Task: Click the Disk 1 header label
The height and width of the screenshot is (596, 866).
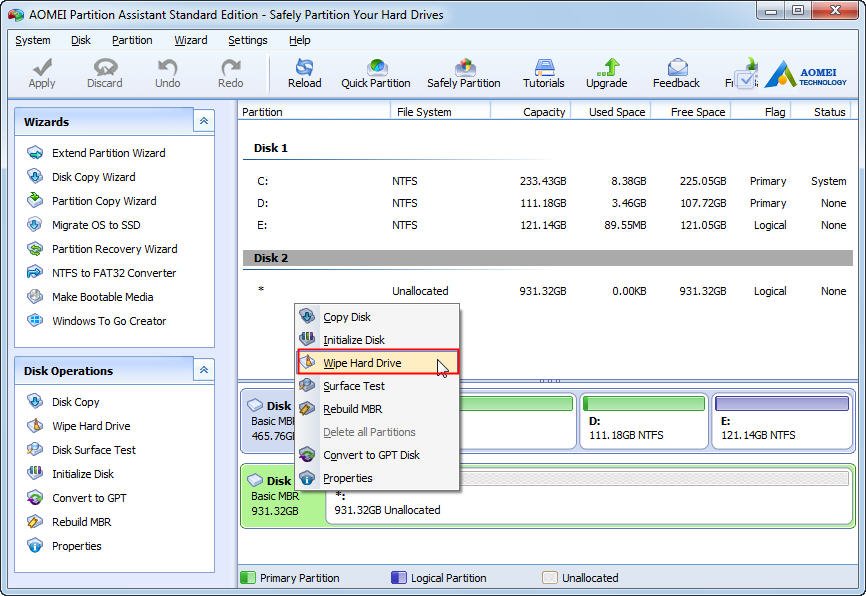Action: (271, 148)
